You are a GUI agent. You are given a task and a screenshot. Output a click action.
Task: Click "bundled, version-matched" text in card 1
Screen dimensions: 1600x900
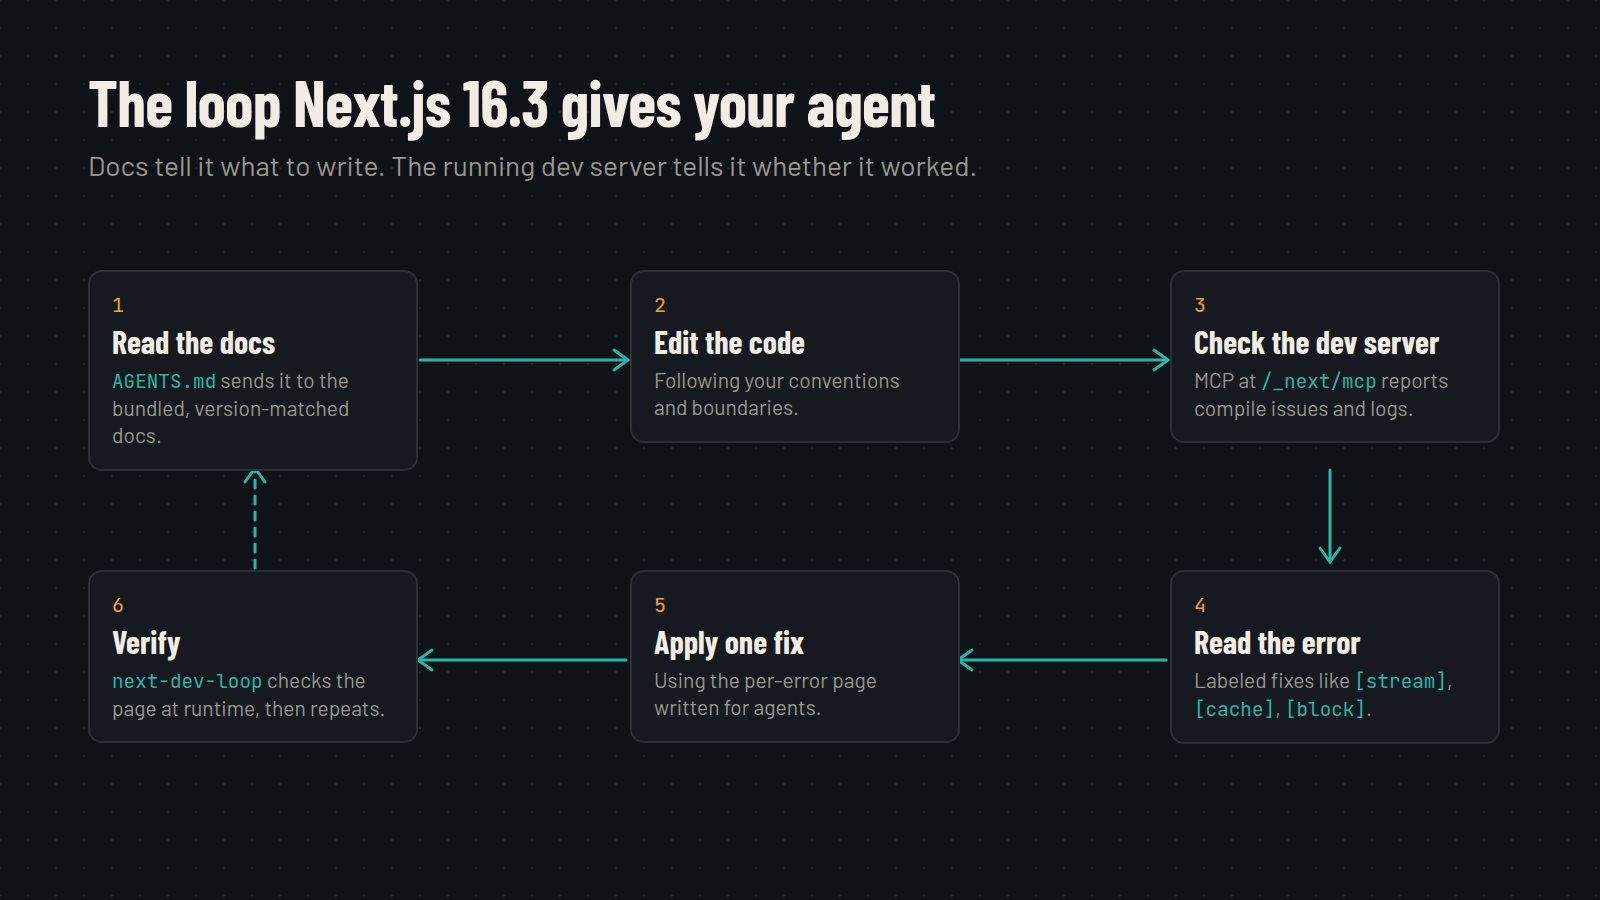(231, 409)
